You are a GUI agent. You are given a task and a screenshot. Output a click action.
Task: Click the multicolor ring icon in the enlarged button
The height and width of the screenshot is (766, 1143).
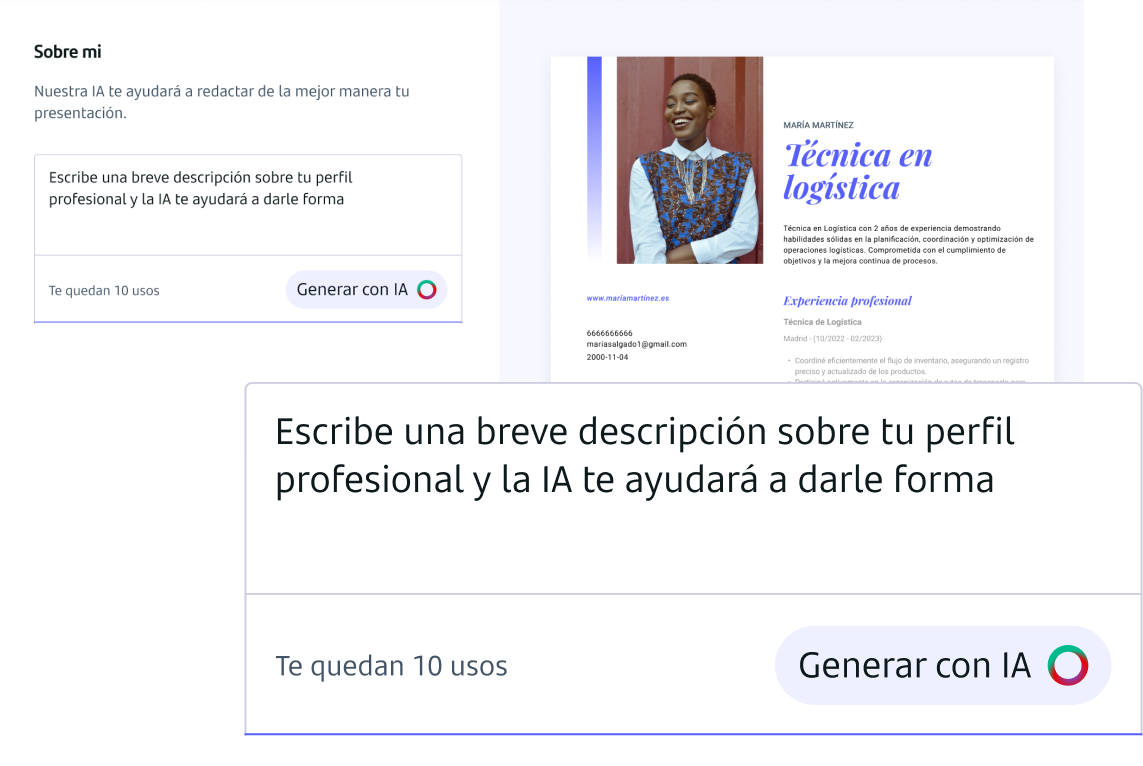1067,664
